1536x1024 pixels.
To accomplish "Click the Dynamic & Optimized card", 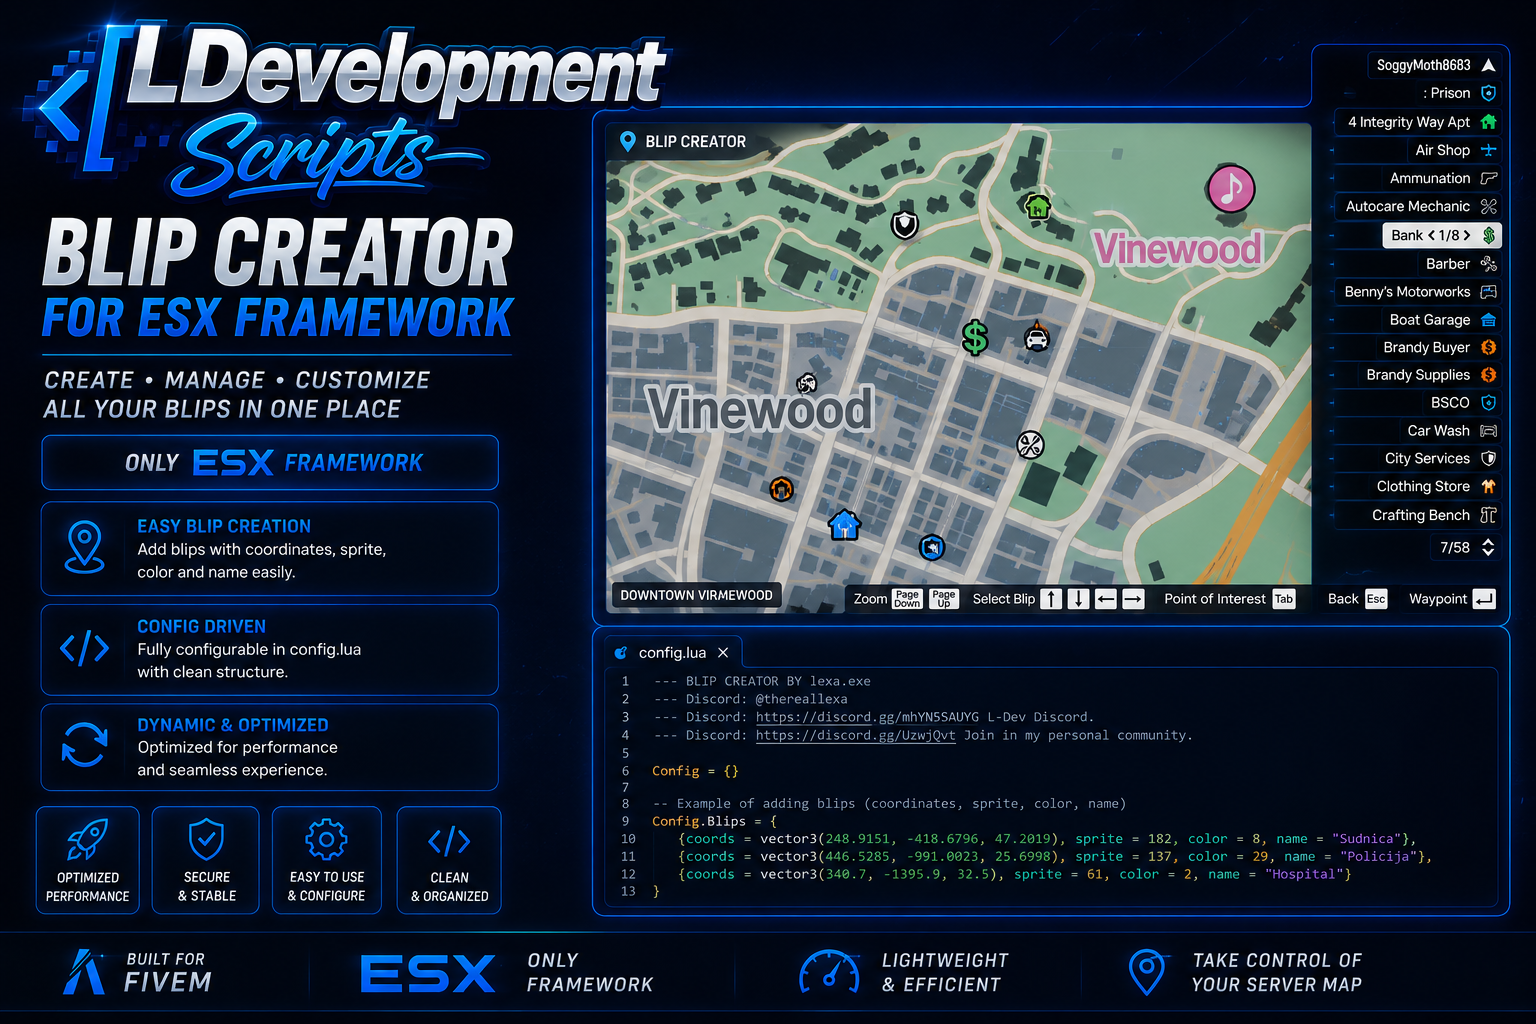I will point(270,747).
